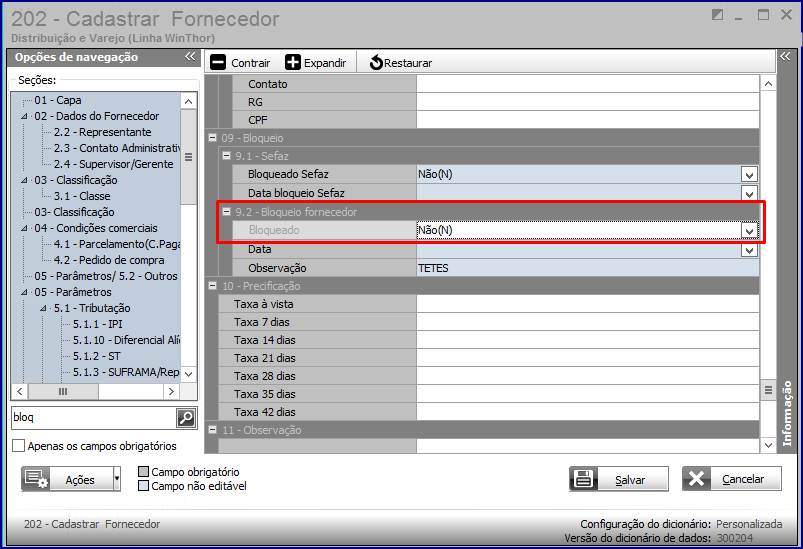The image size is (803, 549).
Task: Collapse 02 - Dados do Fornecedor tree node
Action: point(24,116)
